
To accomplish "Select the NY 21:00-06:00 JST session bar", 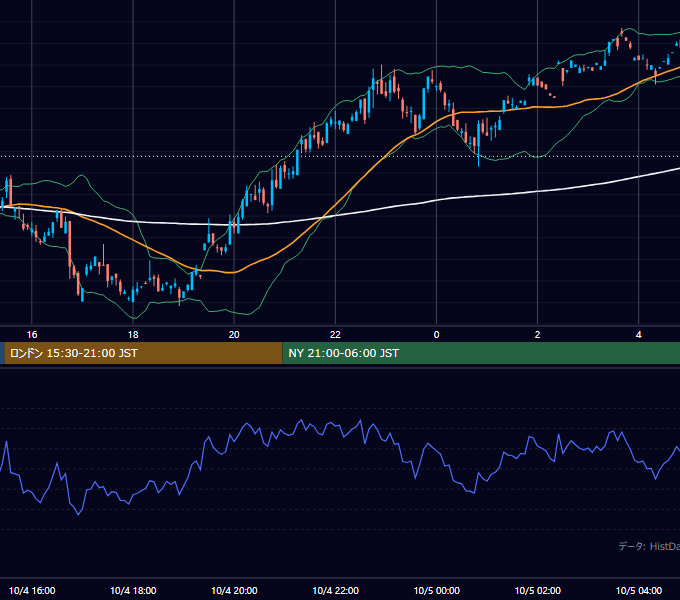I will 481,353.
